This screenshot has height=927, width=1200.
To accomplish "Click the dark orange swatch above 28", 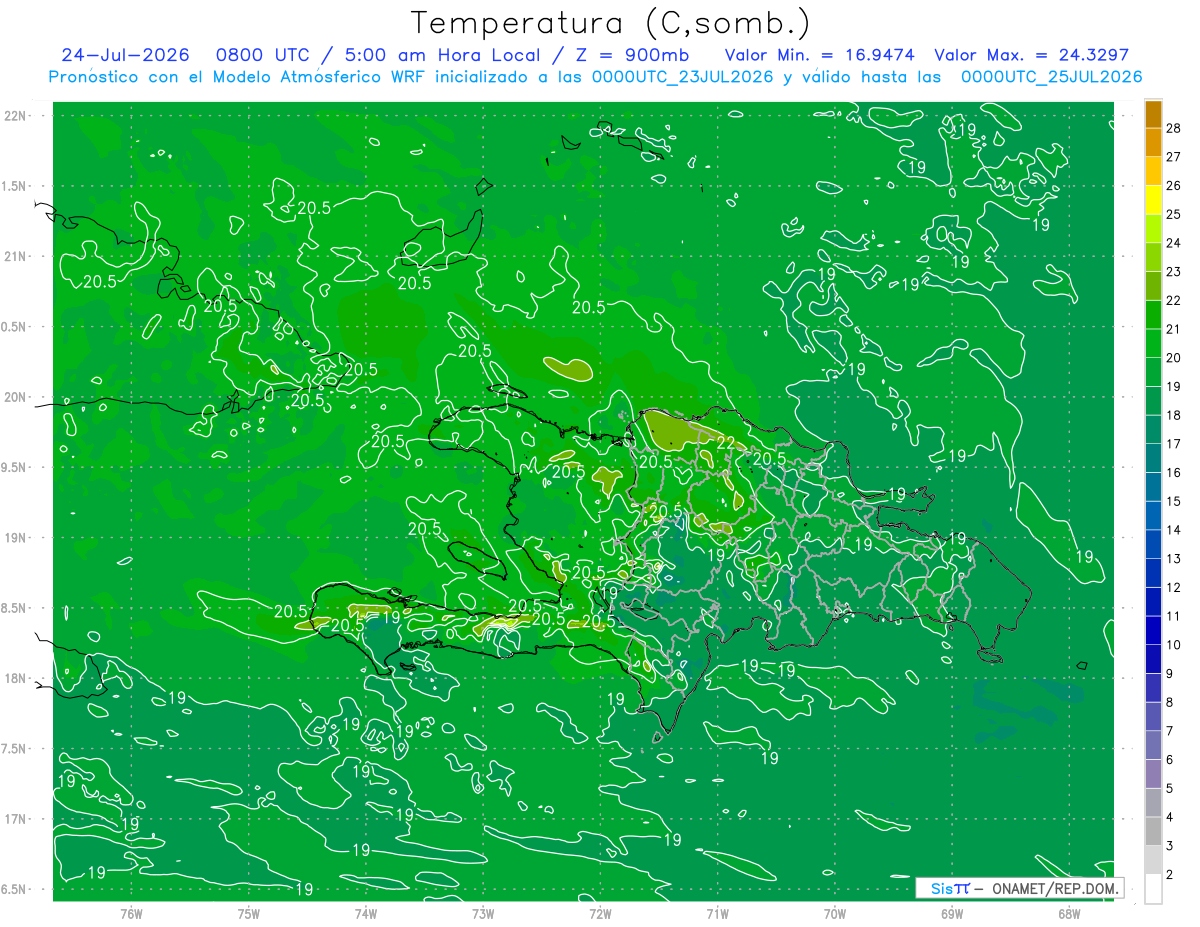I will point(1153,113).
